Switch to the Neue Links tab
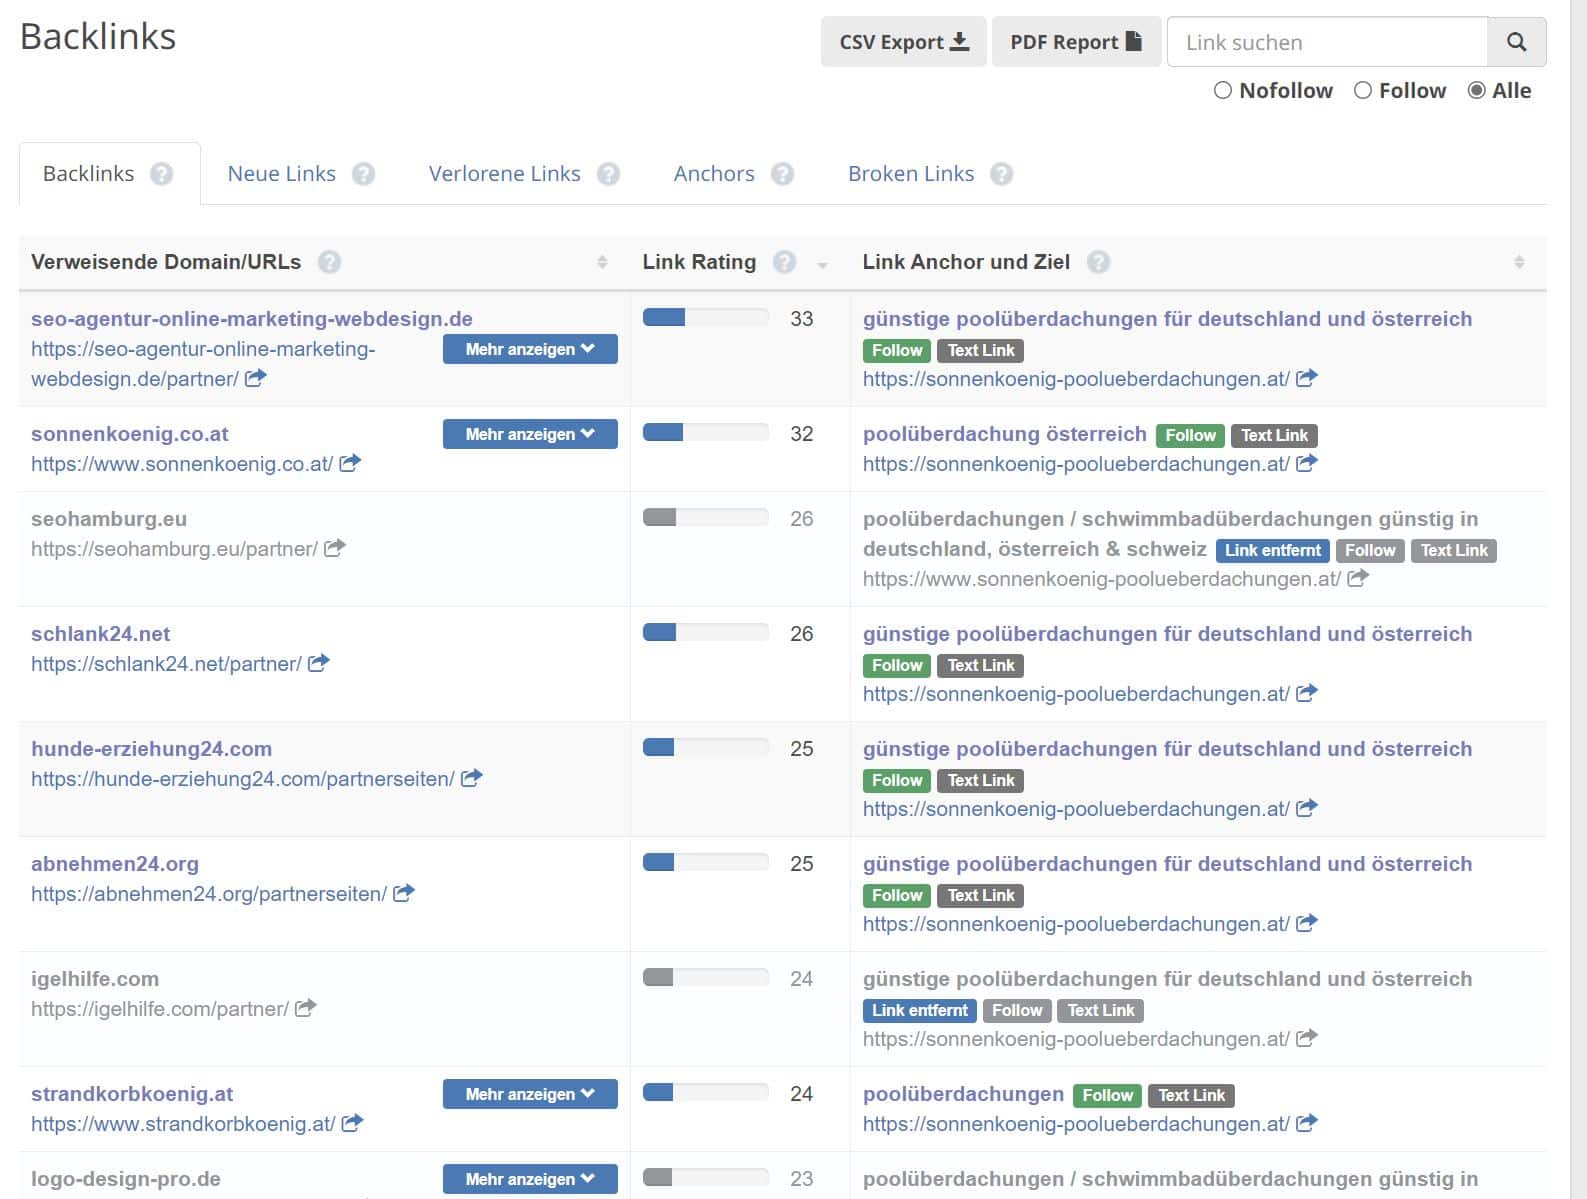The height and width of the screenshot is (1199, 1587). click(282, 174)
